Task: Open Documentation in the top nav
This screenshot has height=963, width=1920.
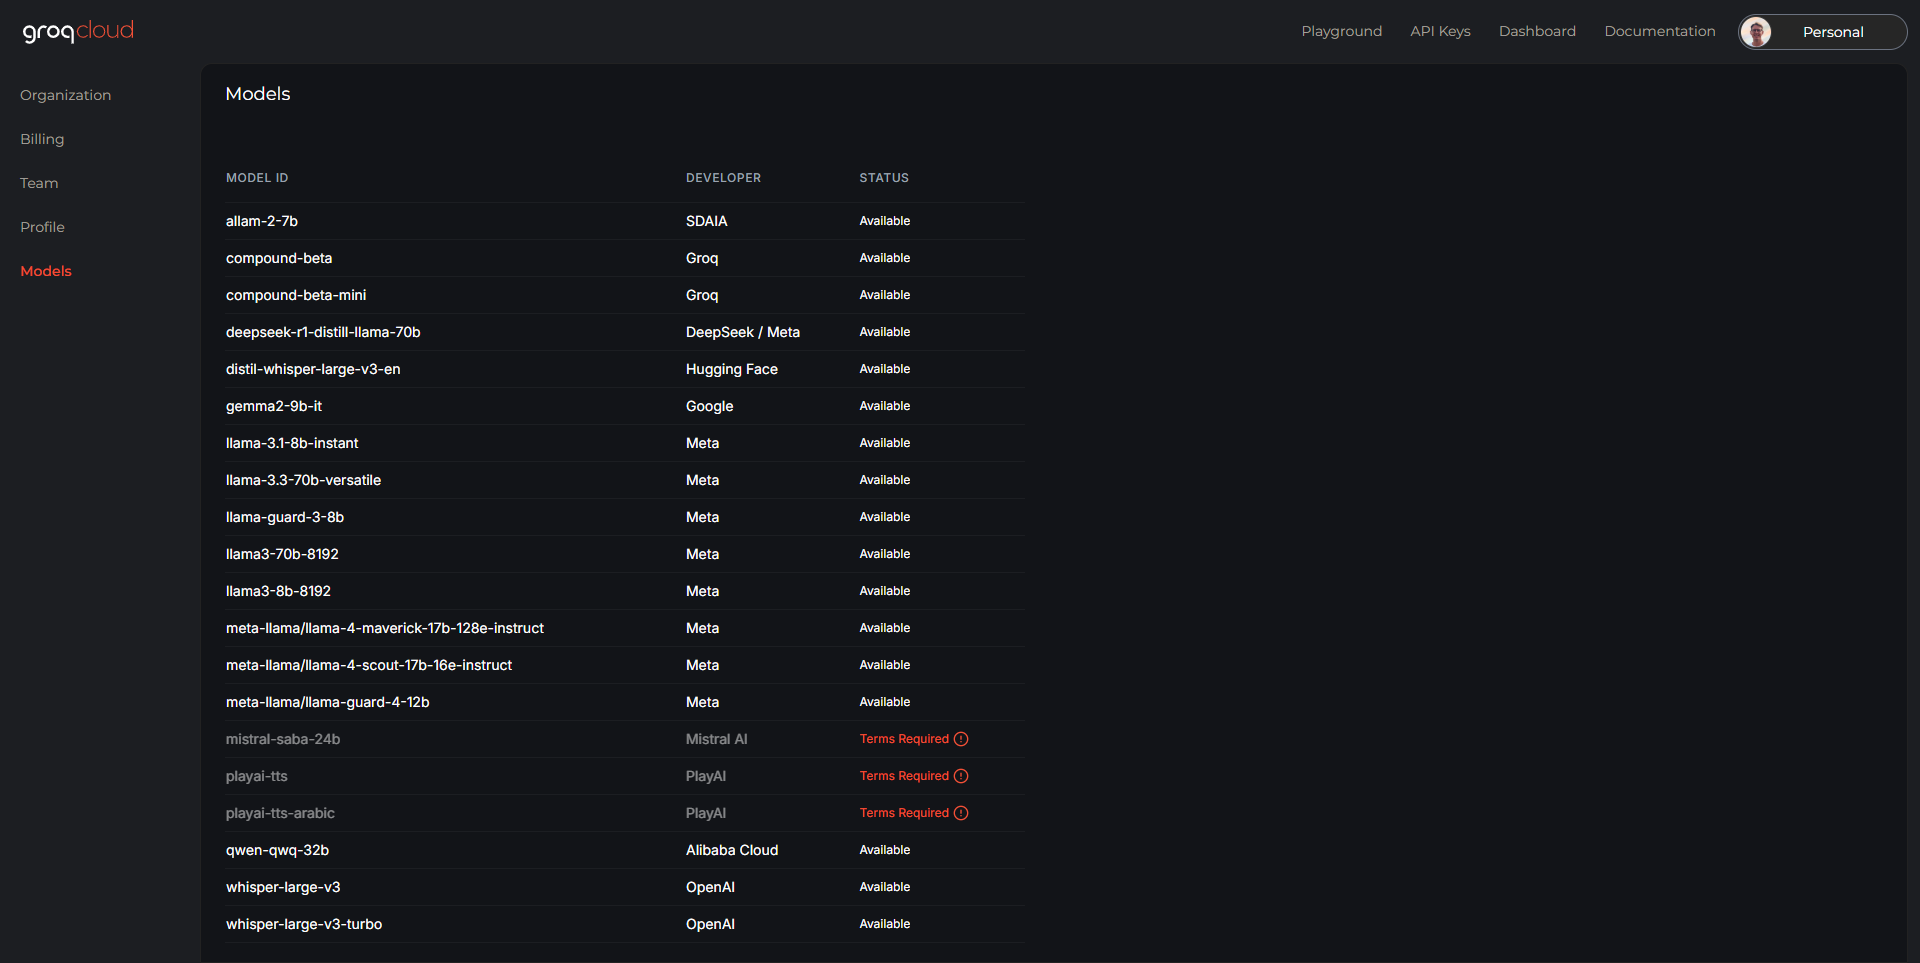Action: pyautogui.click(x=1659, y=31)
